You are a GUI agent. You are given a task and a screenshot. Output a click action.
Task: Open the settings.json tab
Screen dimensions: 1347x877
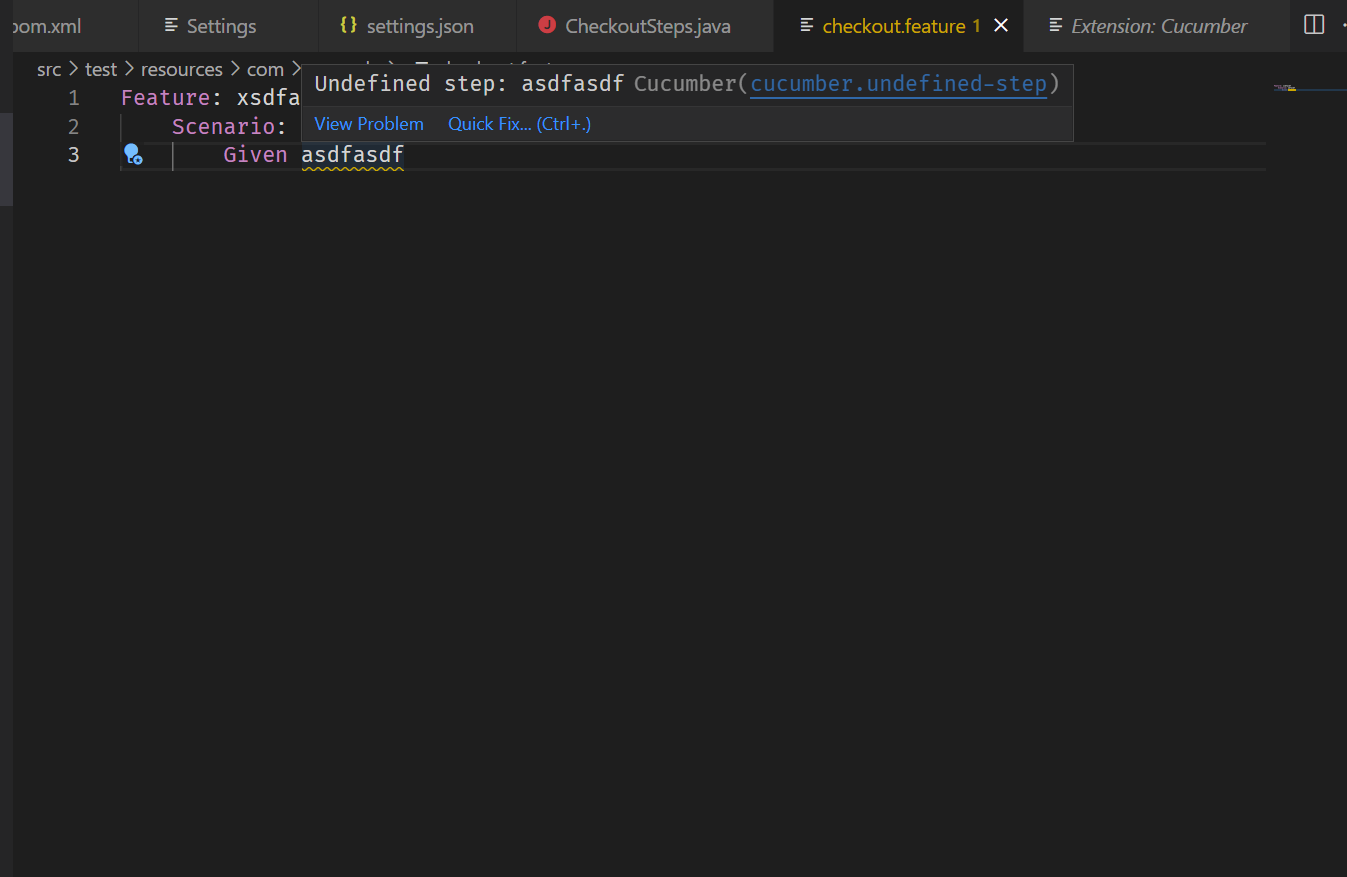[417, 26]
